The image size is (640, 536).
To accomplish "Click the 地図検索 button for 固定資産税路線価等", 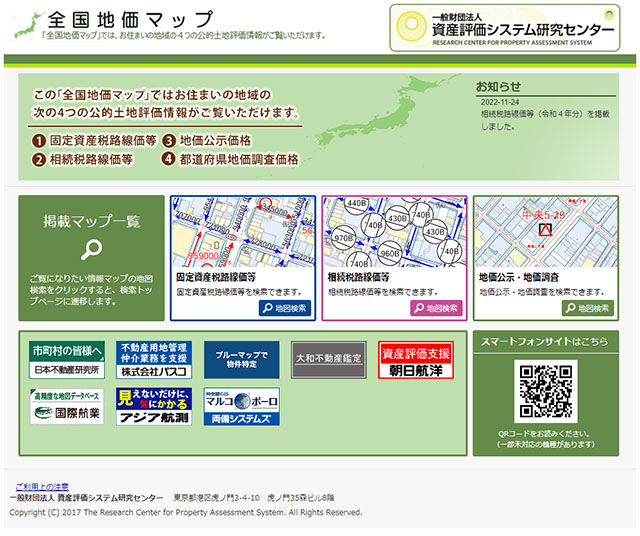I will coord(284,309).
